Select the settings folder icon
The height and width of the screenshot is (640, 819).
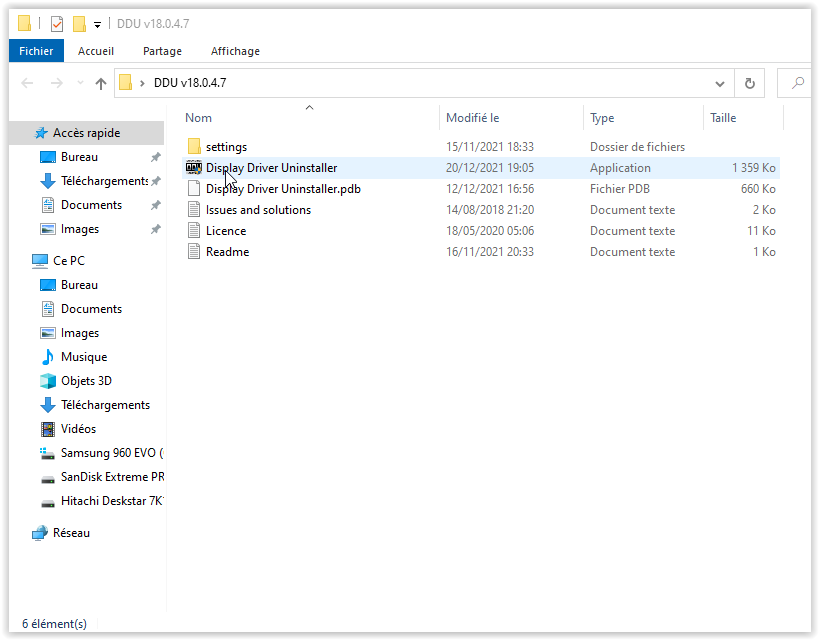[194, 146]
